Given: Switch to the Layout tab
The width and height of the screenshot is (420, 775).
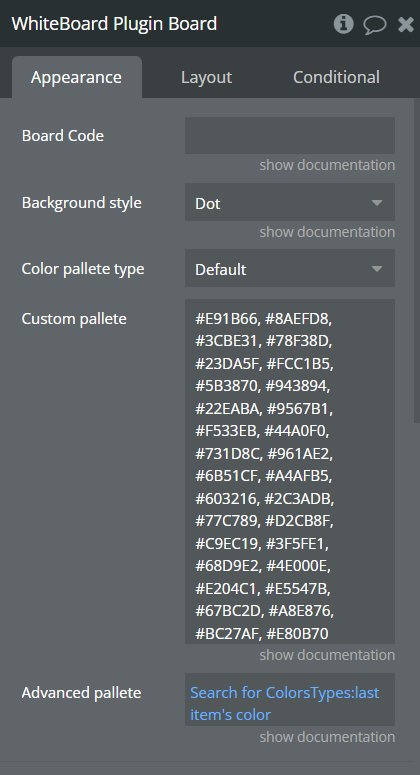Looking at the screenshot, I should pos(206,77).
